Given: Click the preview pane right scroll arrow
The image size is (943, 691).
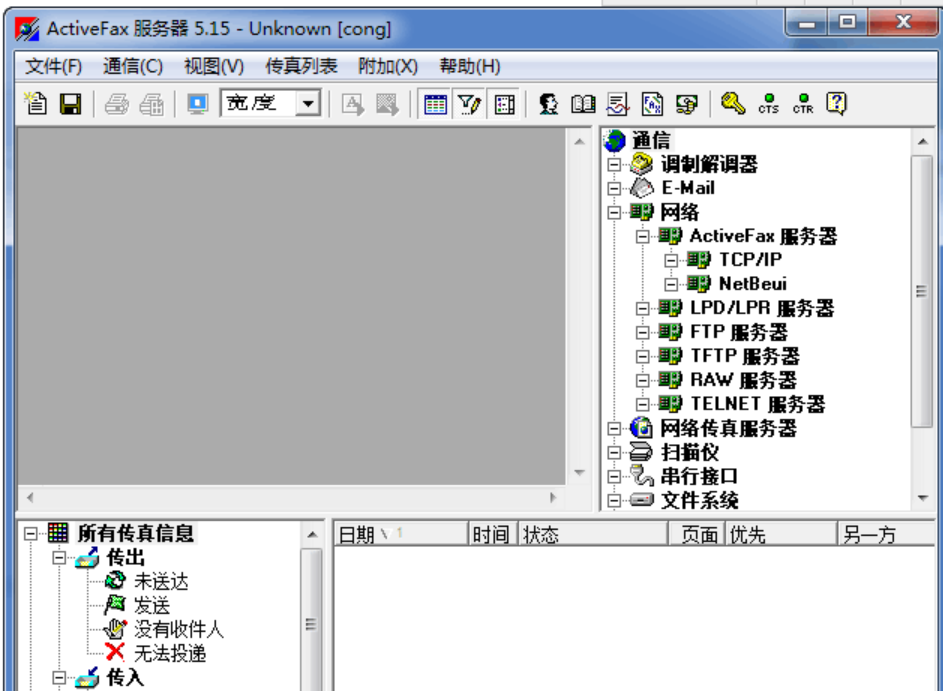Looking at the screenshot, I should (x=553, y=497).
